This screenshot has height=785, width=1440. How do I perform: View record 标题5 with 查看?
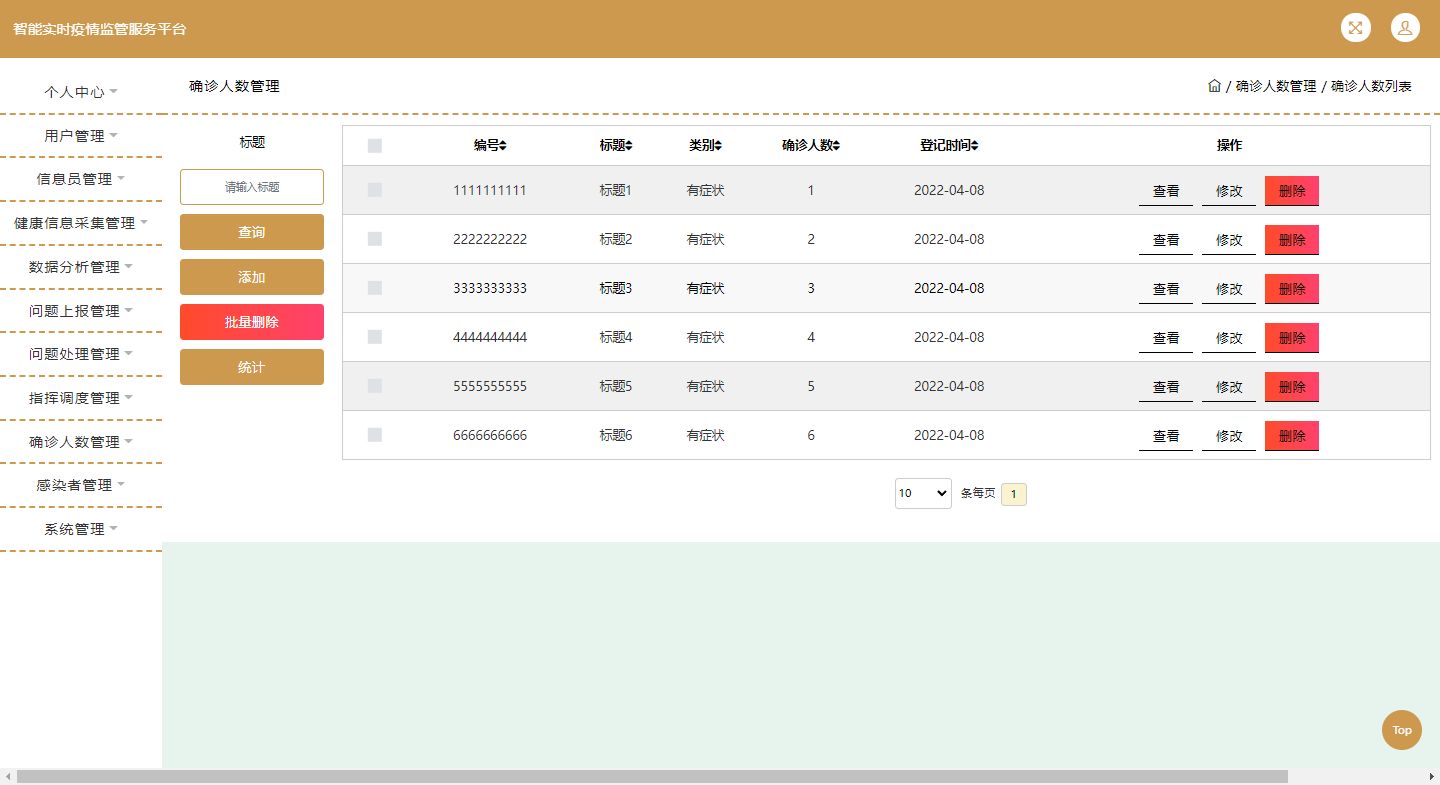click(x=1166, y=387)
